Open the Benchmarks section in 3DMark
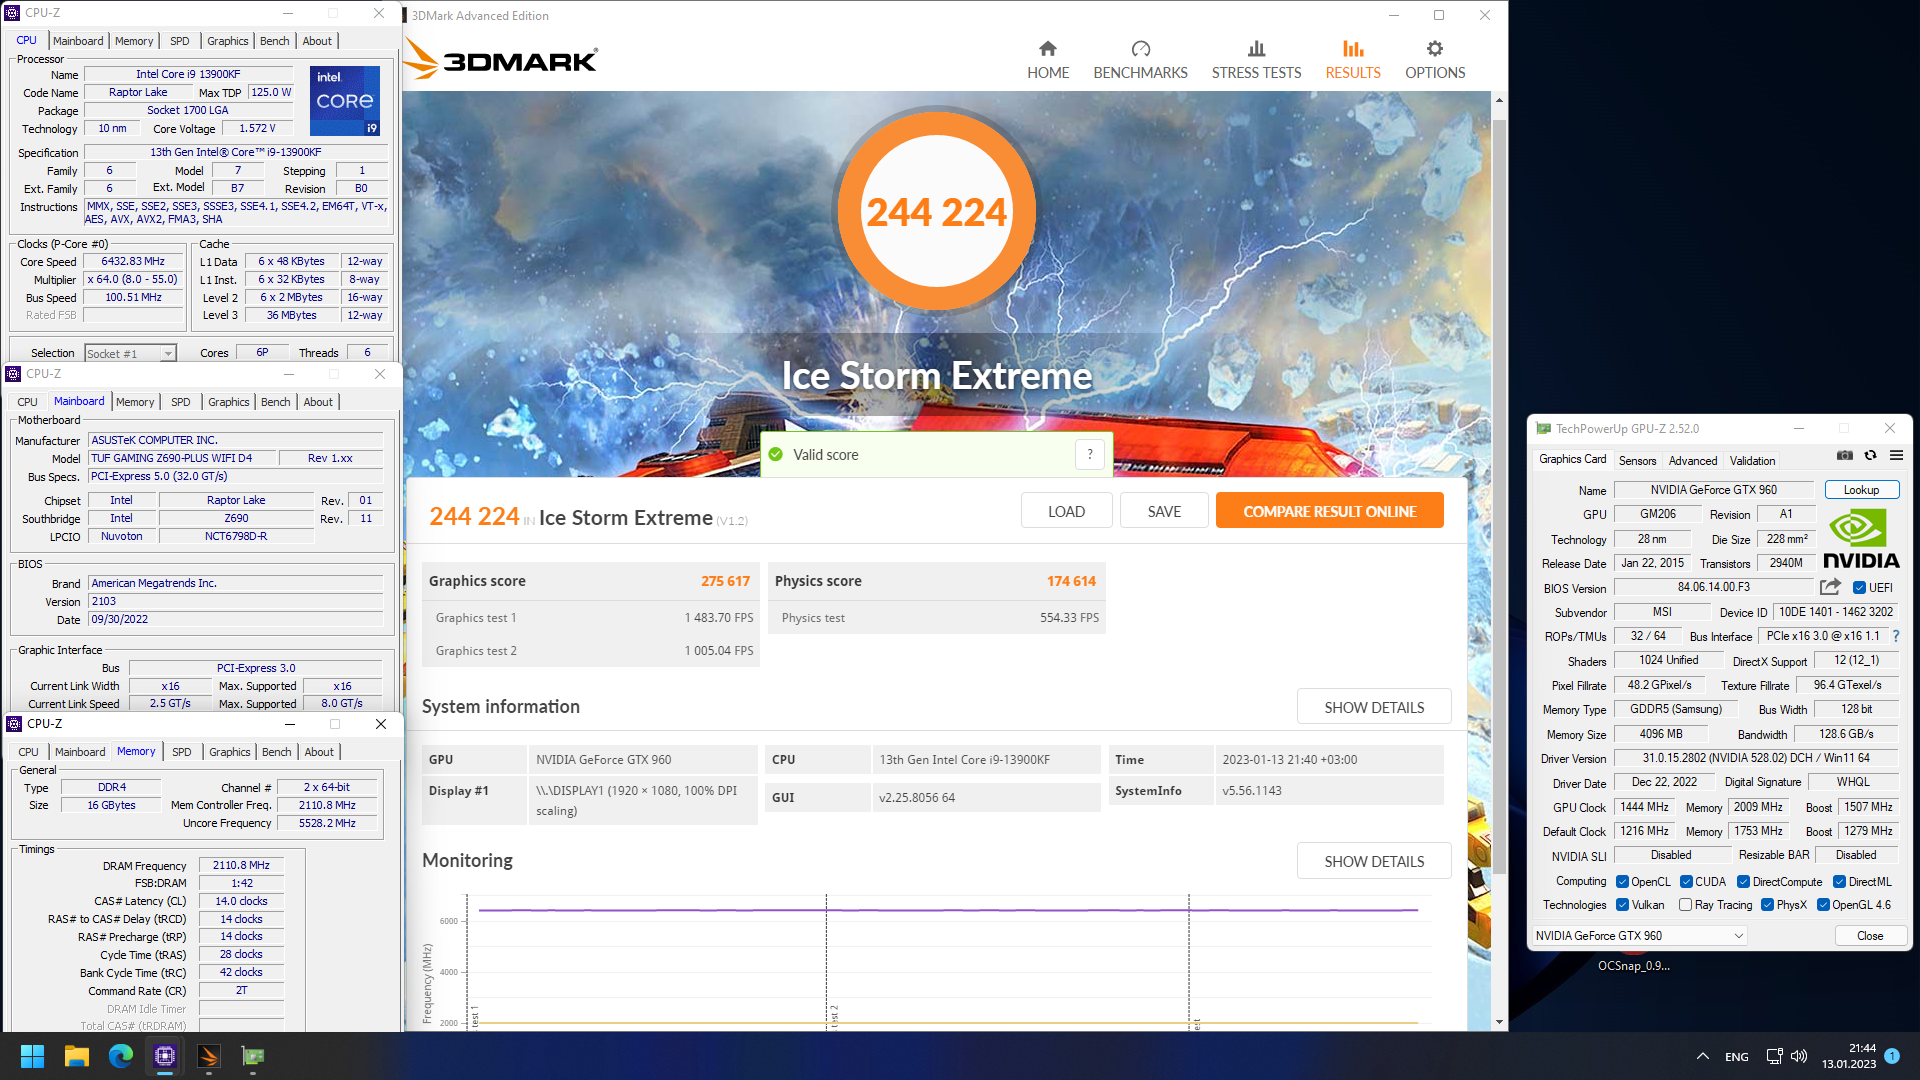This screenshot has width=1920, height=1080. (1140, 60)
